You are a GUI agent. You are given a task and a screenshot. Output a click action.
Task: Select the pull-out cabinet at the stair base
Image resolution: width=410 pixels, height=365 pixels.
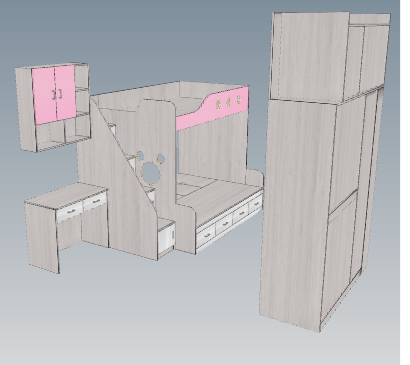[x=166, y=236]
